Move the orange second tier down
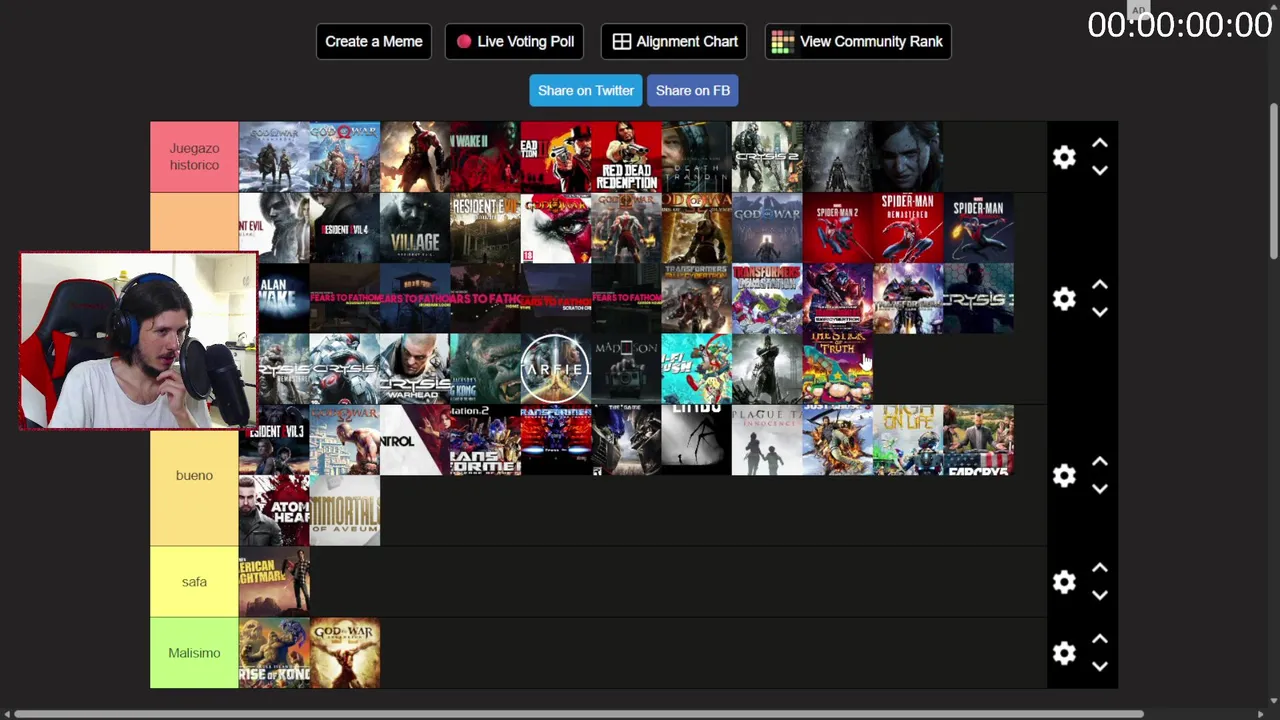The image size is (1280, 720). coord(1100,313)
